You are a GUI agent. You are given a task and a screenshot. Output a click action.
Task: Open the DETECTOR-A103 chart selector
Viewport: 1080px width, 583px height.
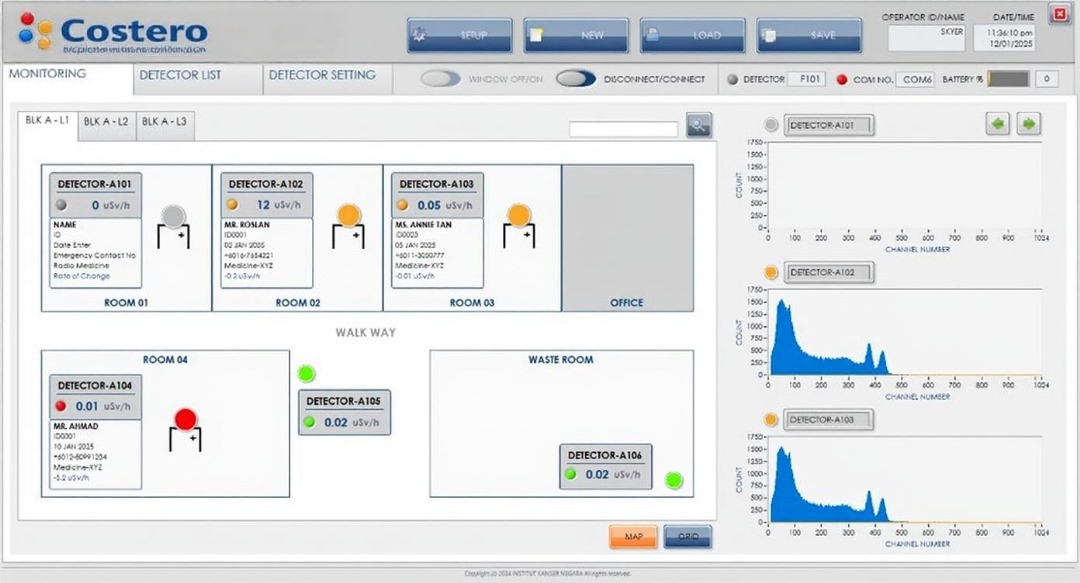click(828, 420)
